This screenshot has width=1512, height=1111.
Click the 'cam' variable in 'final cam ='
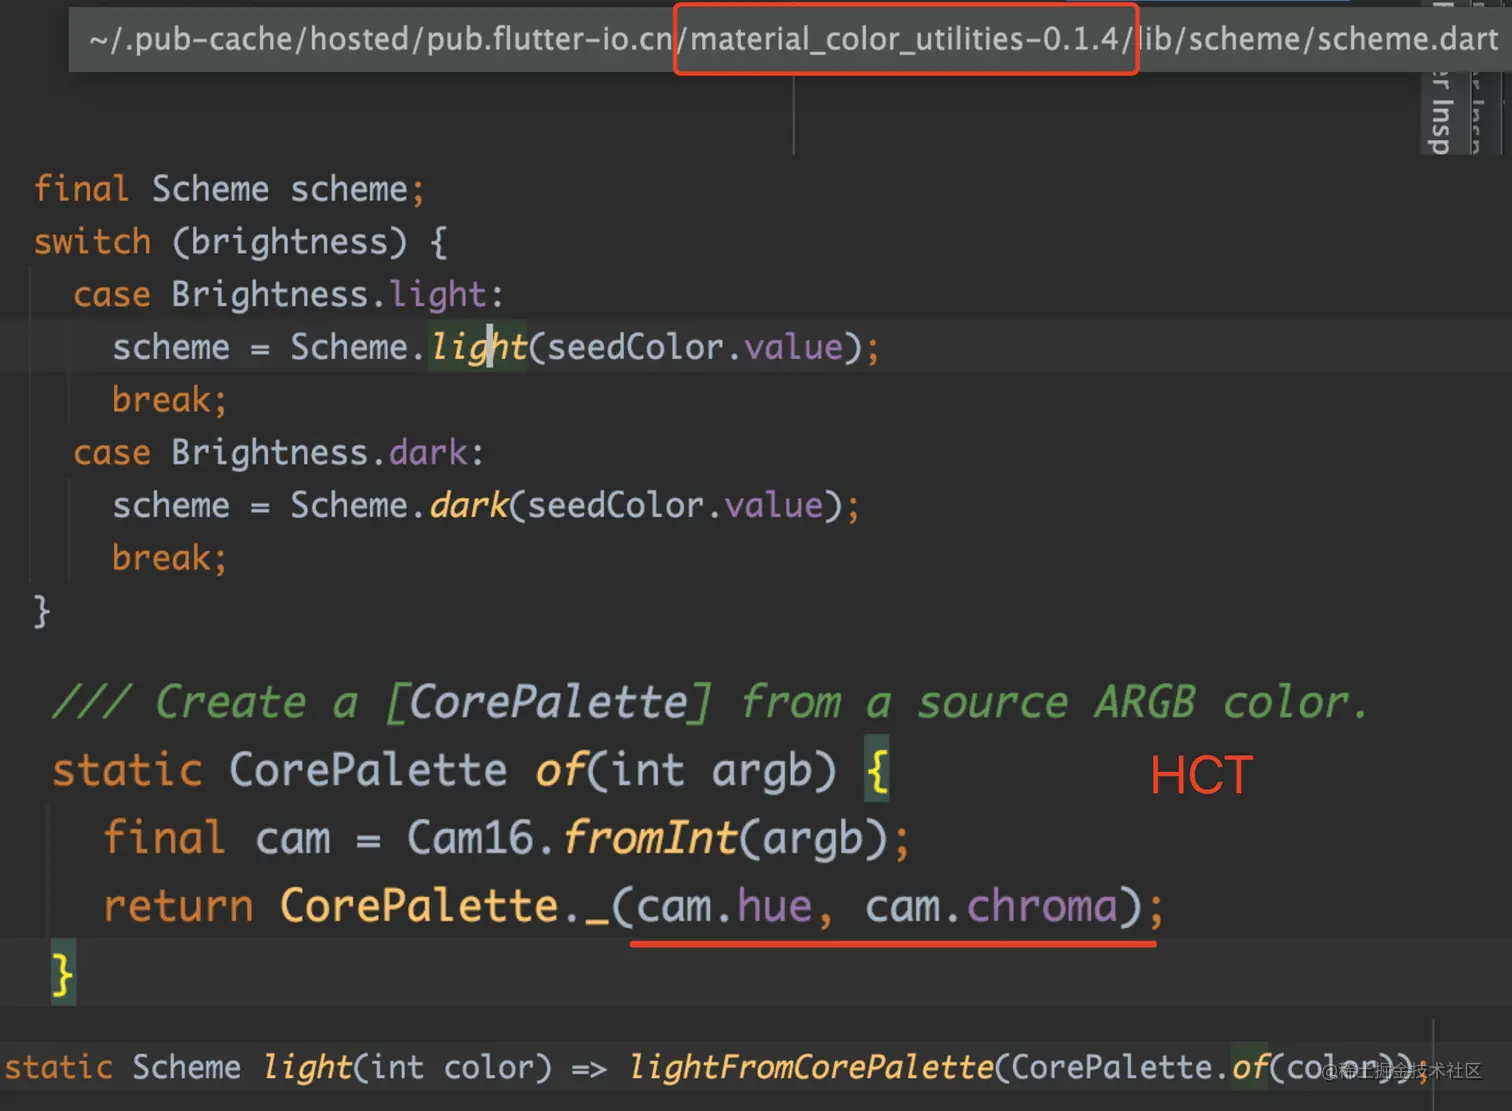click(x=292, y=838)
